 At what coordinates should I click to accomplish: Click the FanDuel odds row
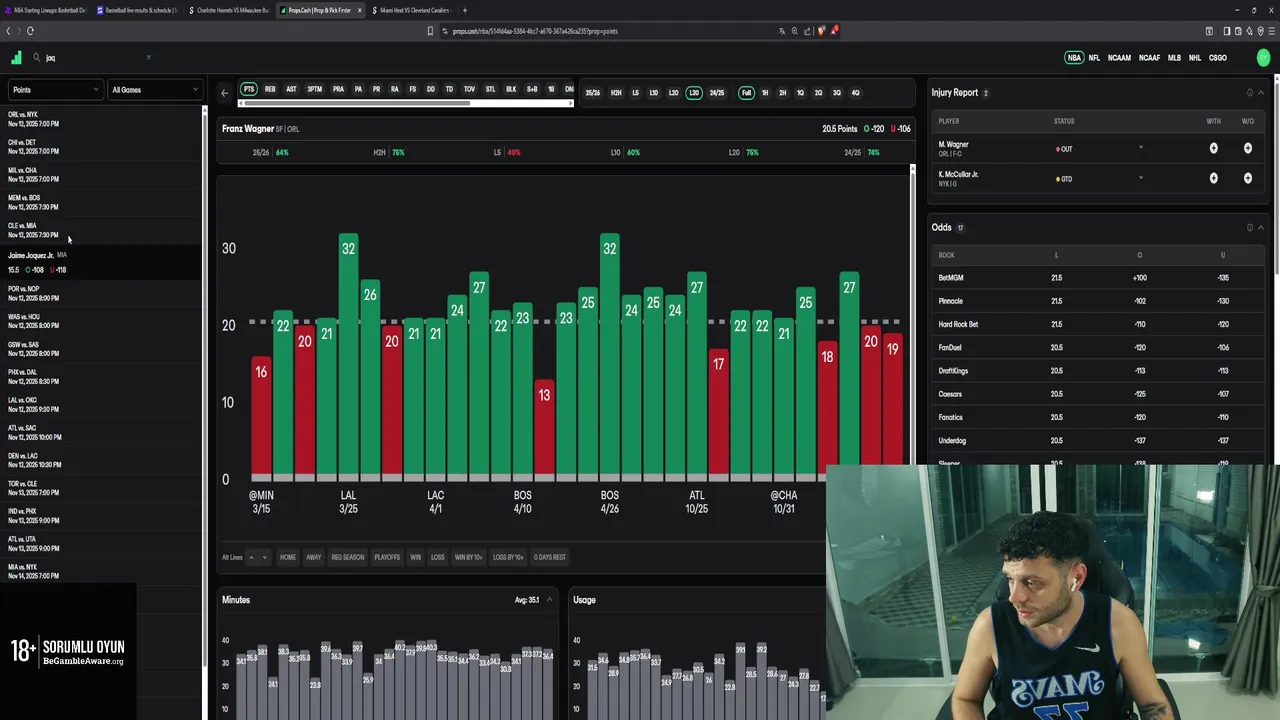point(1098,348)
